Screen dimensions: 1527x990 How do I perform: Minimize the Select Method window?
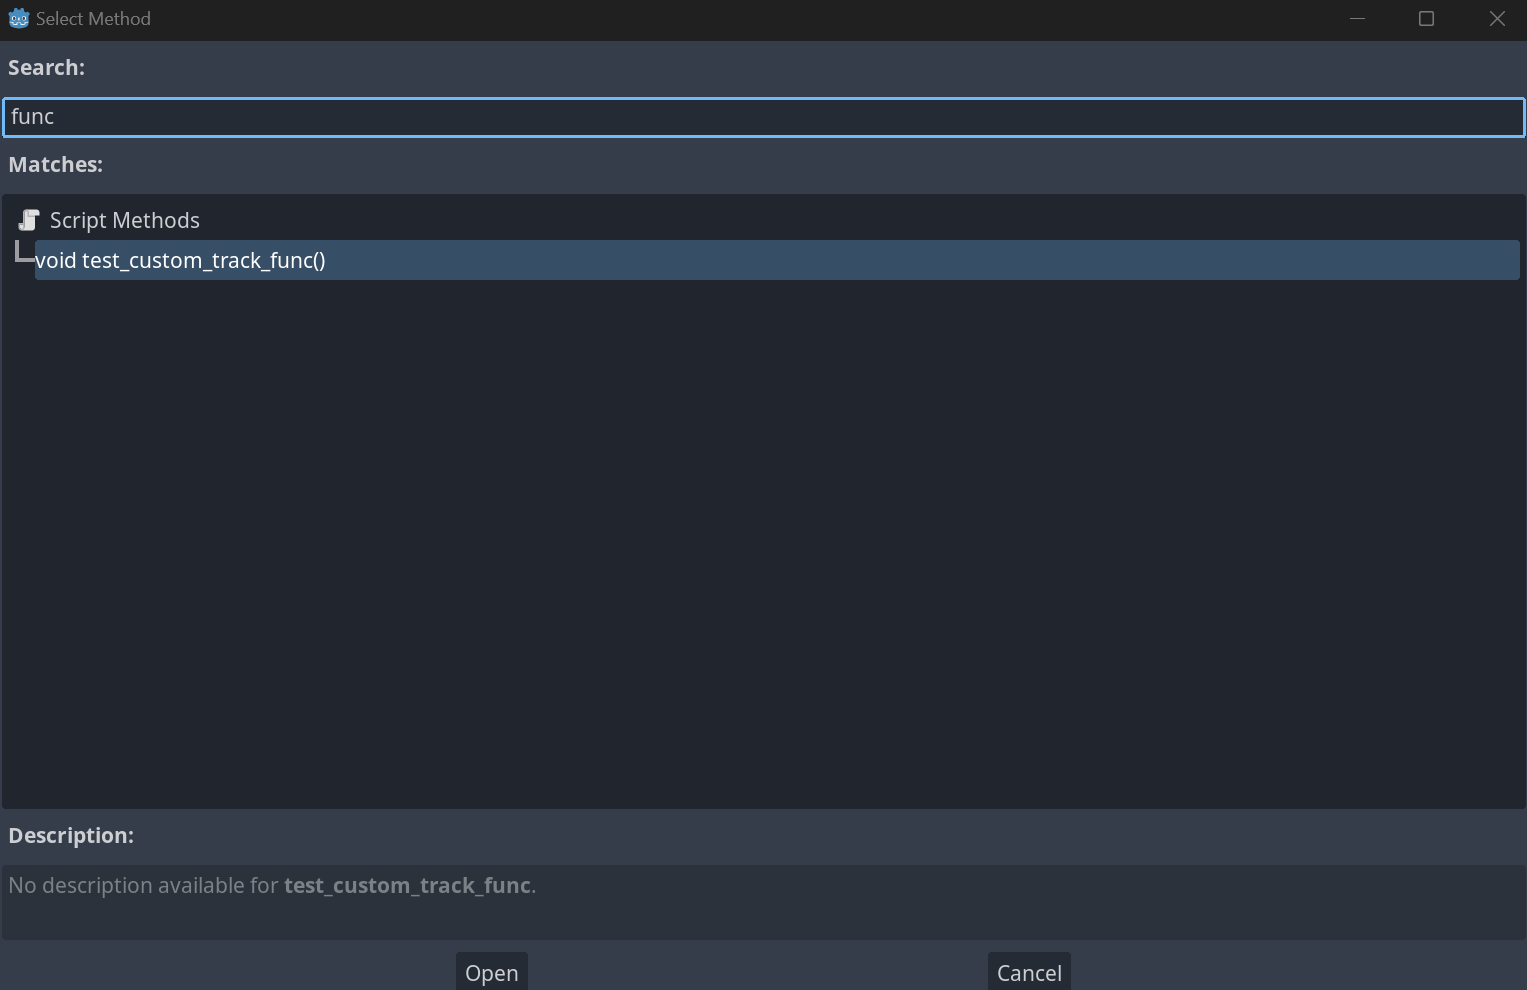[1357, 18]
